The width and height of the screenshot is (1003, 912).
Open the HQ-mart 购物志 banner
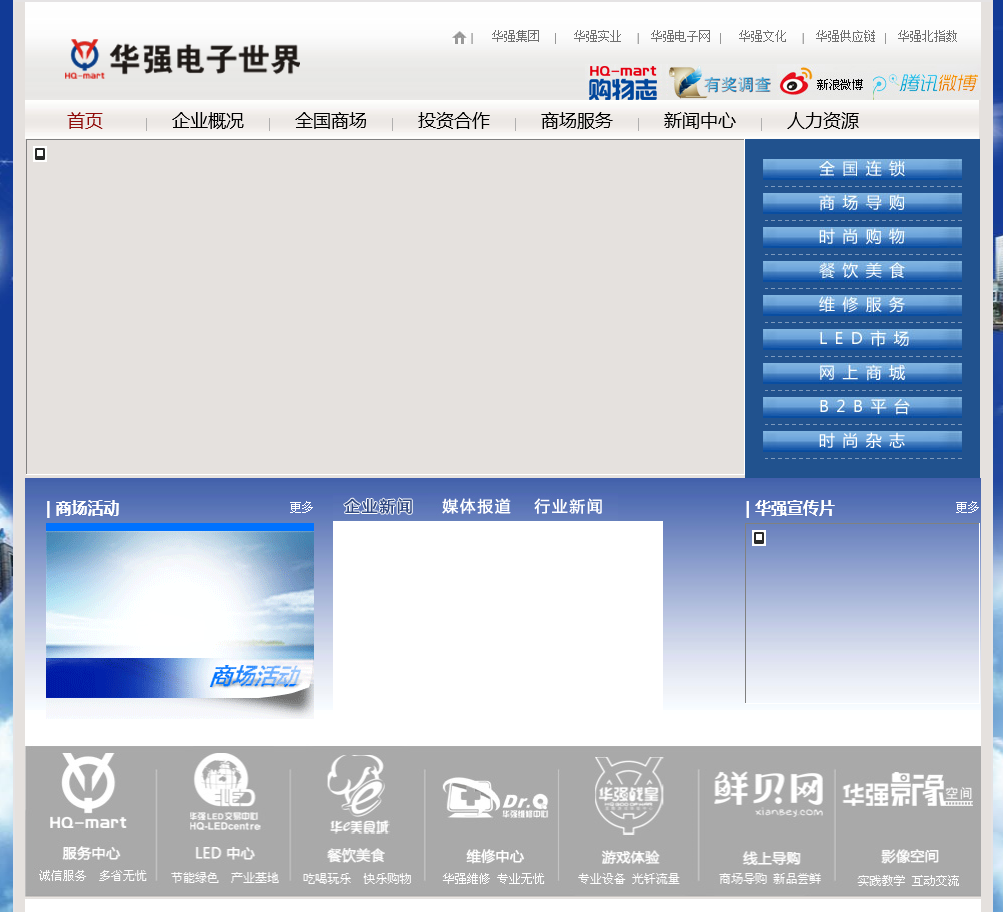(x=622, y=83)
